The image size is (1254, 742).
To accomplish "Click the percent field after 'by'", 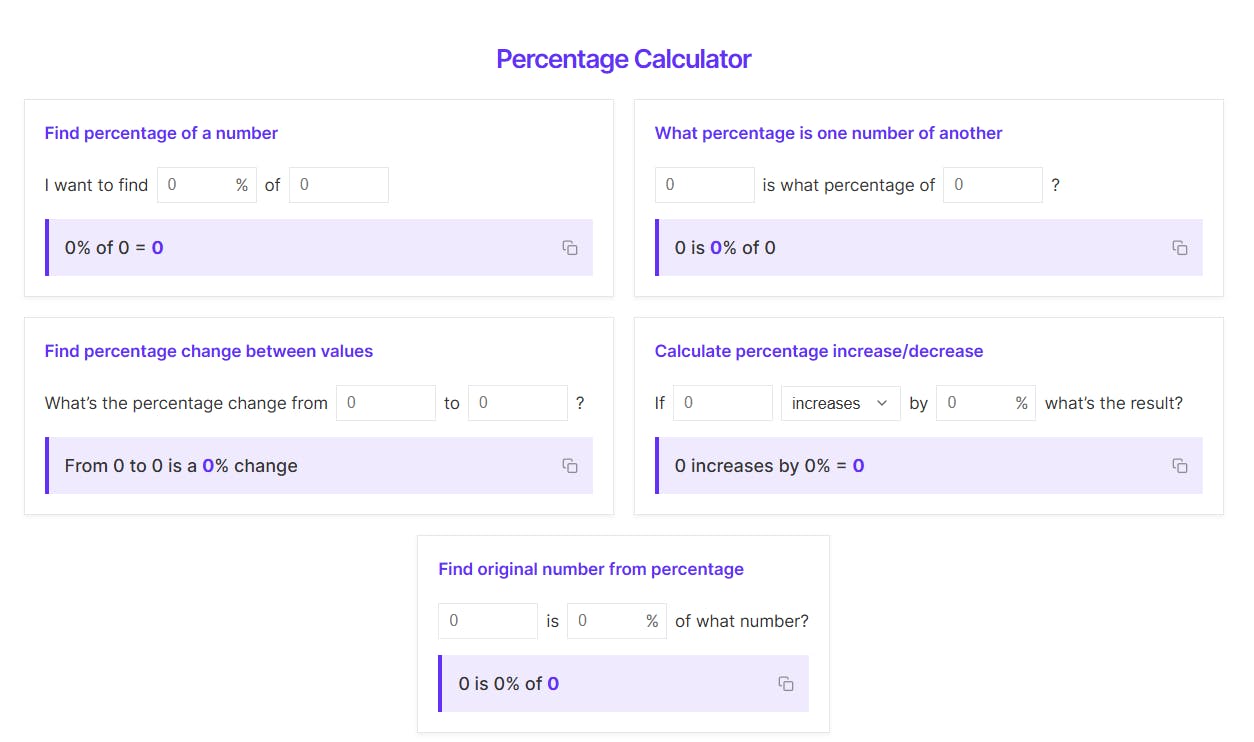I will (x=986, y=403).
